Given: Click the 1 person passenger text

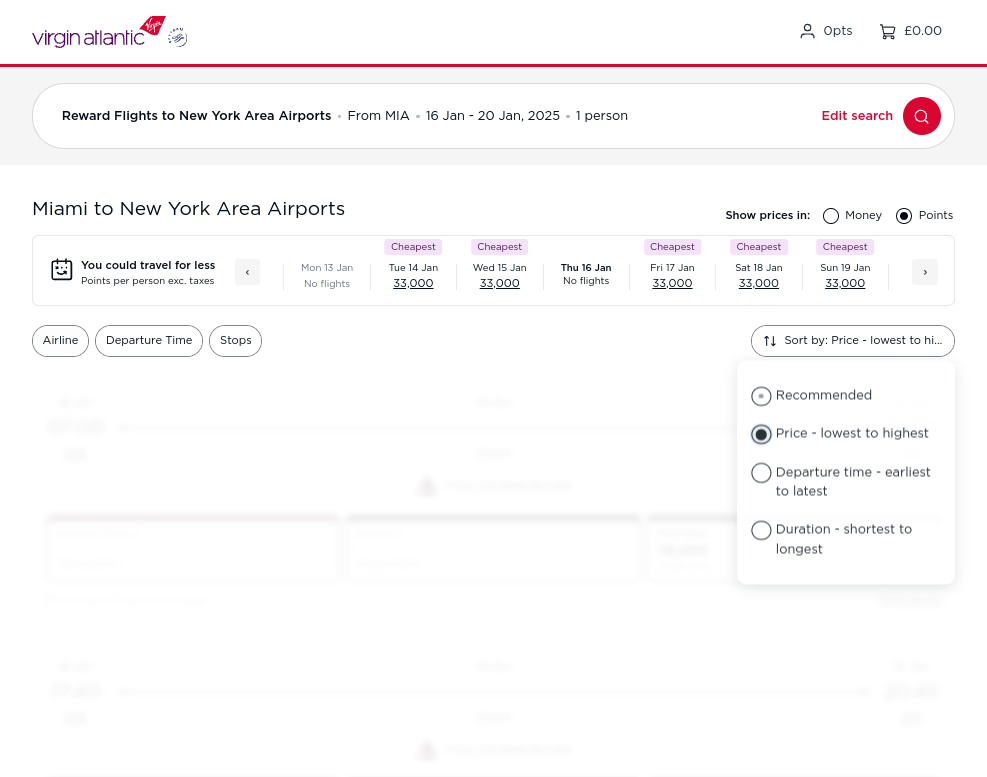Looking at the screenshot, I should pos(602,116).
